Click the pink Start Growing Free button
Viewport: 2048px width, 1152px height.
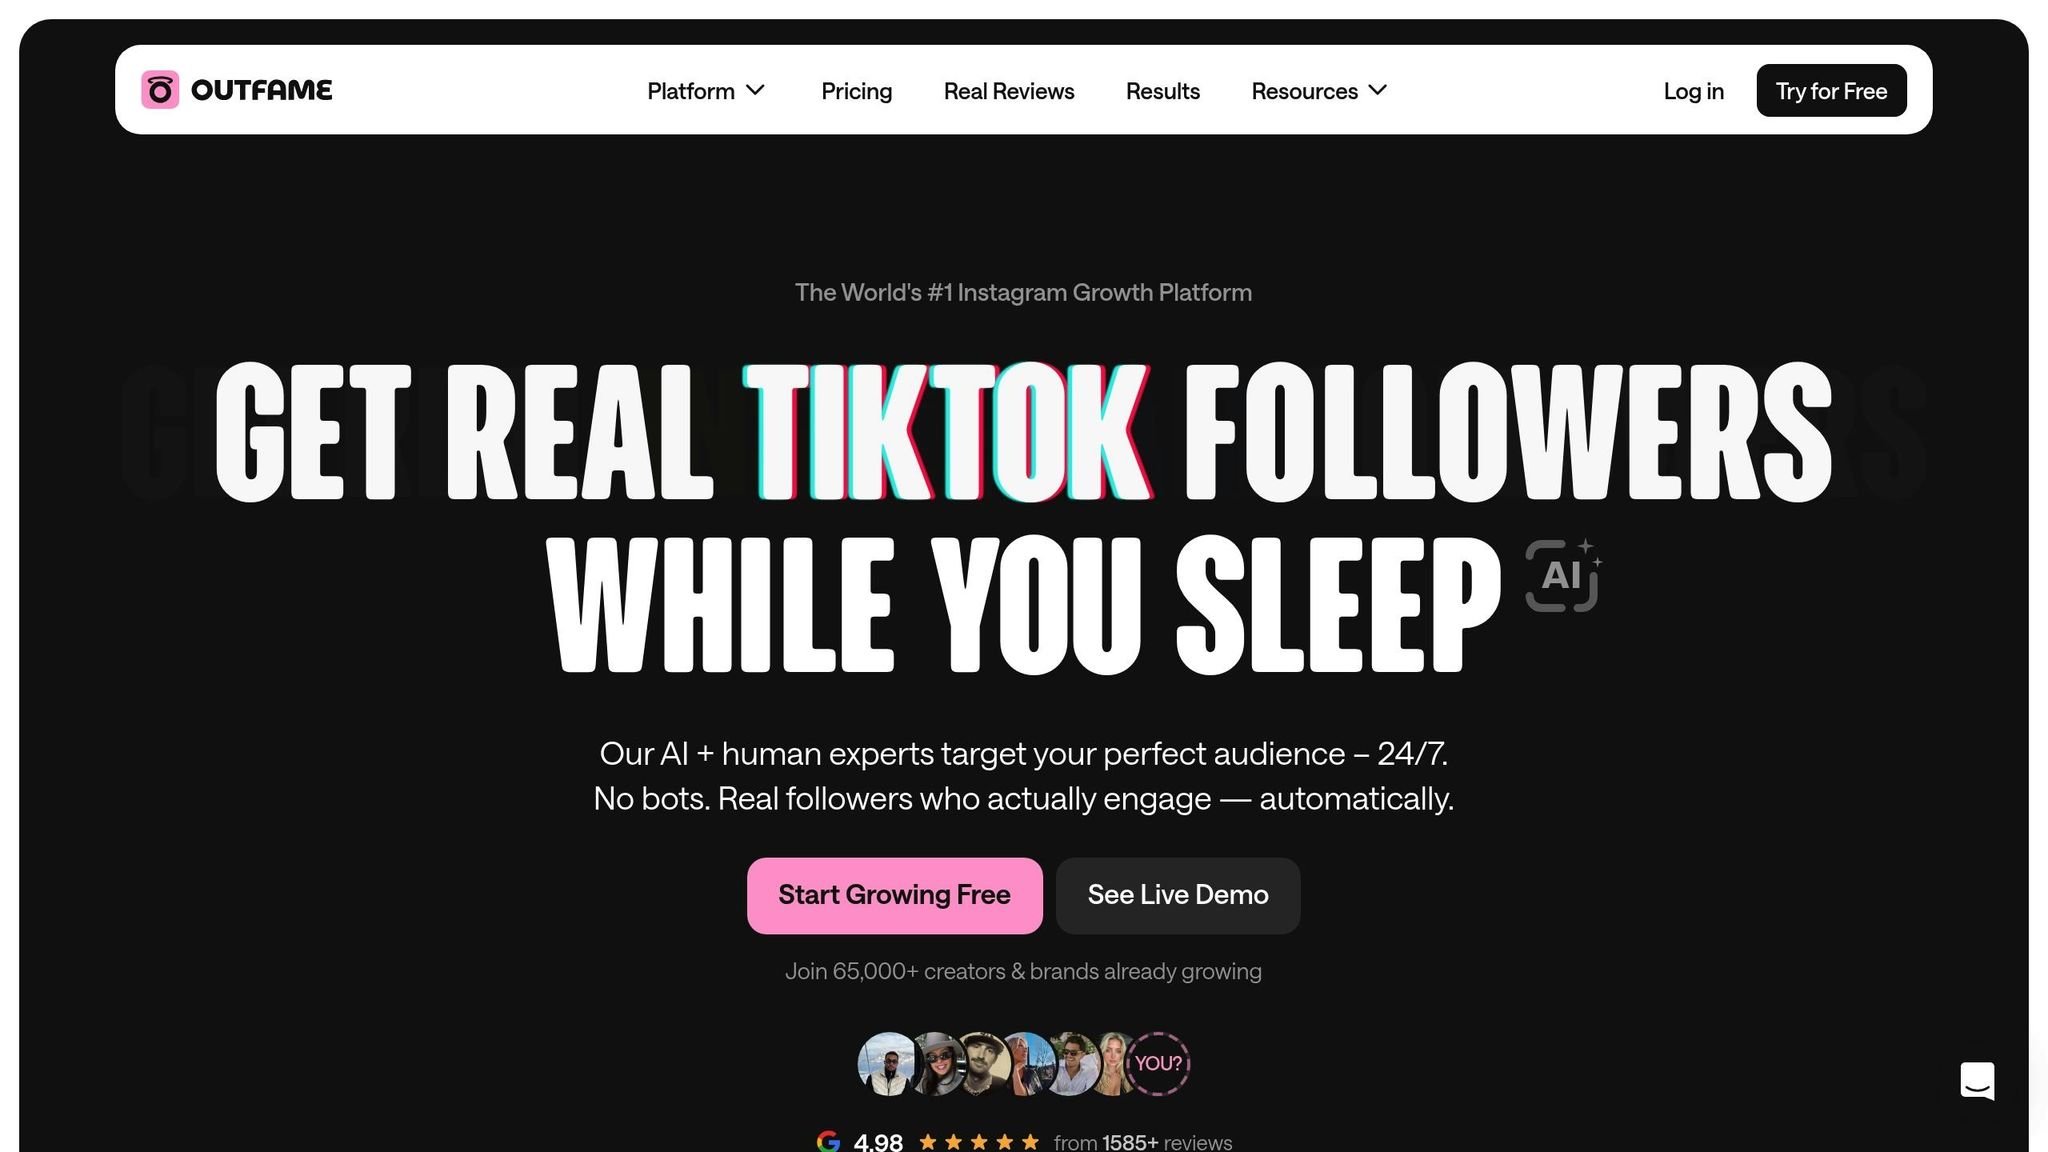click(894, 895)
